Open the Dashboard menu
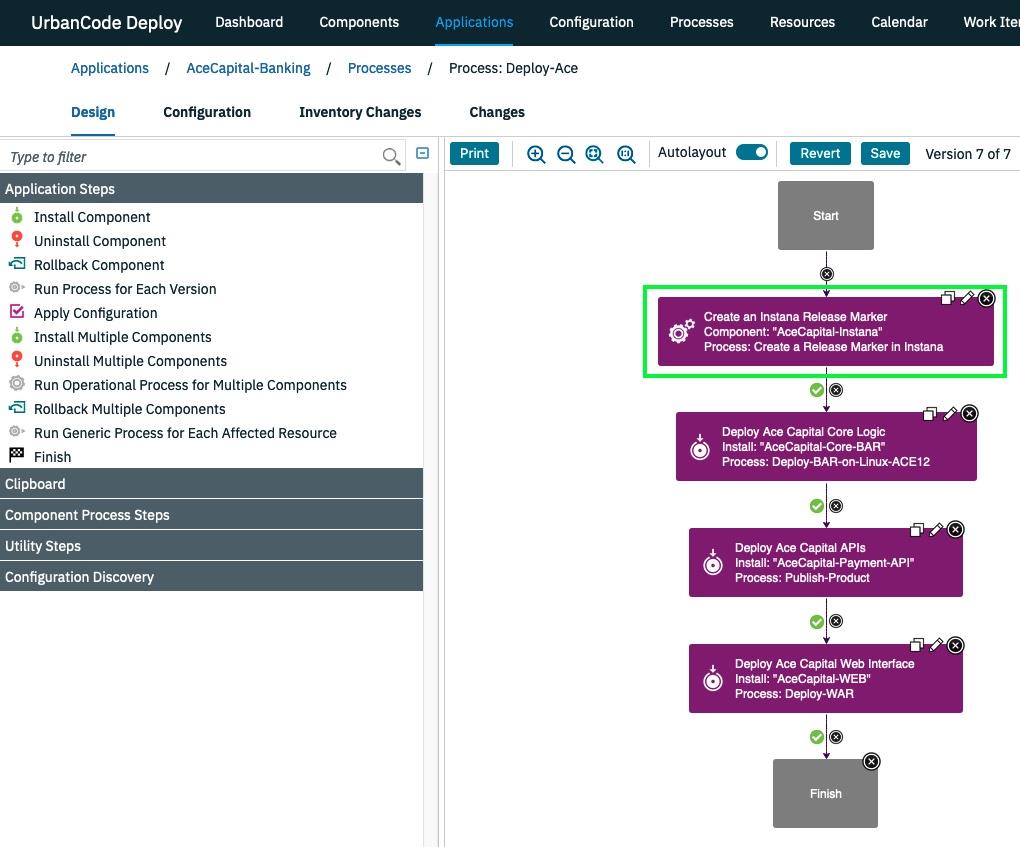1020x847 pixels. tap(249, 22)
